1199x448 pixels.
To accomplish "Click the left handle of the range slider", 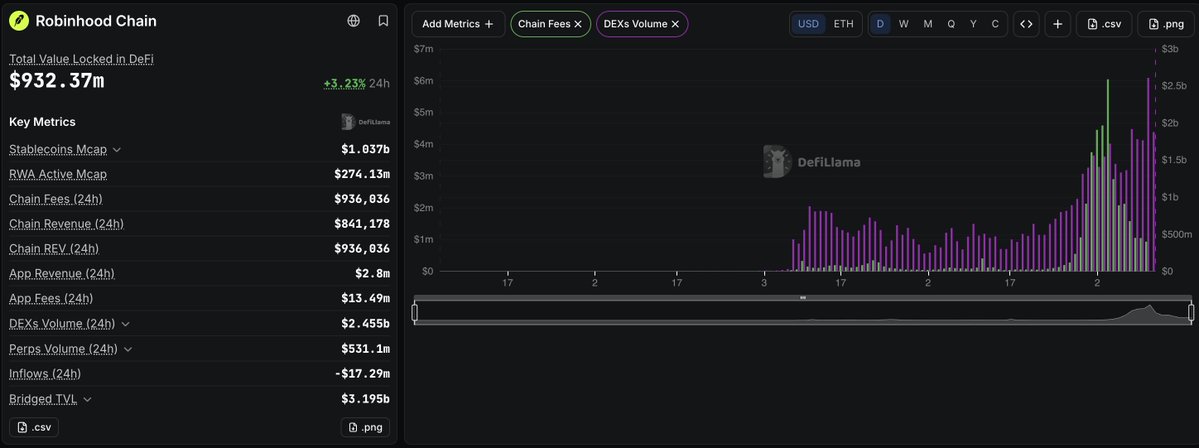I will pyautogui.click(x=415, y=312).
